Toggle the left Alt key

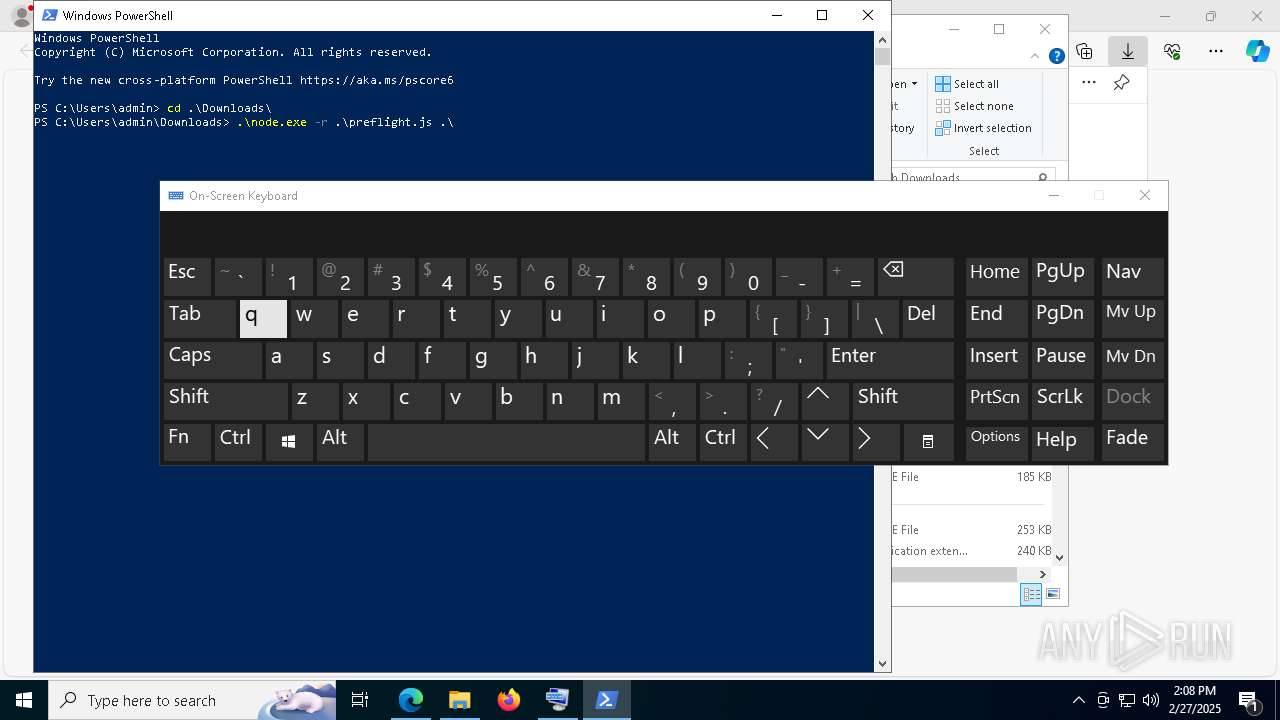pos(340,442)
